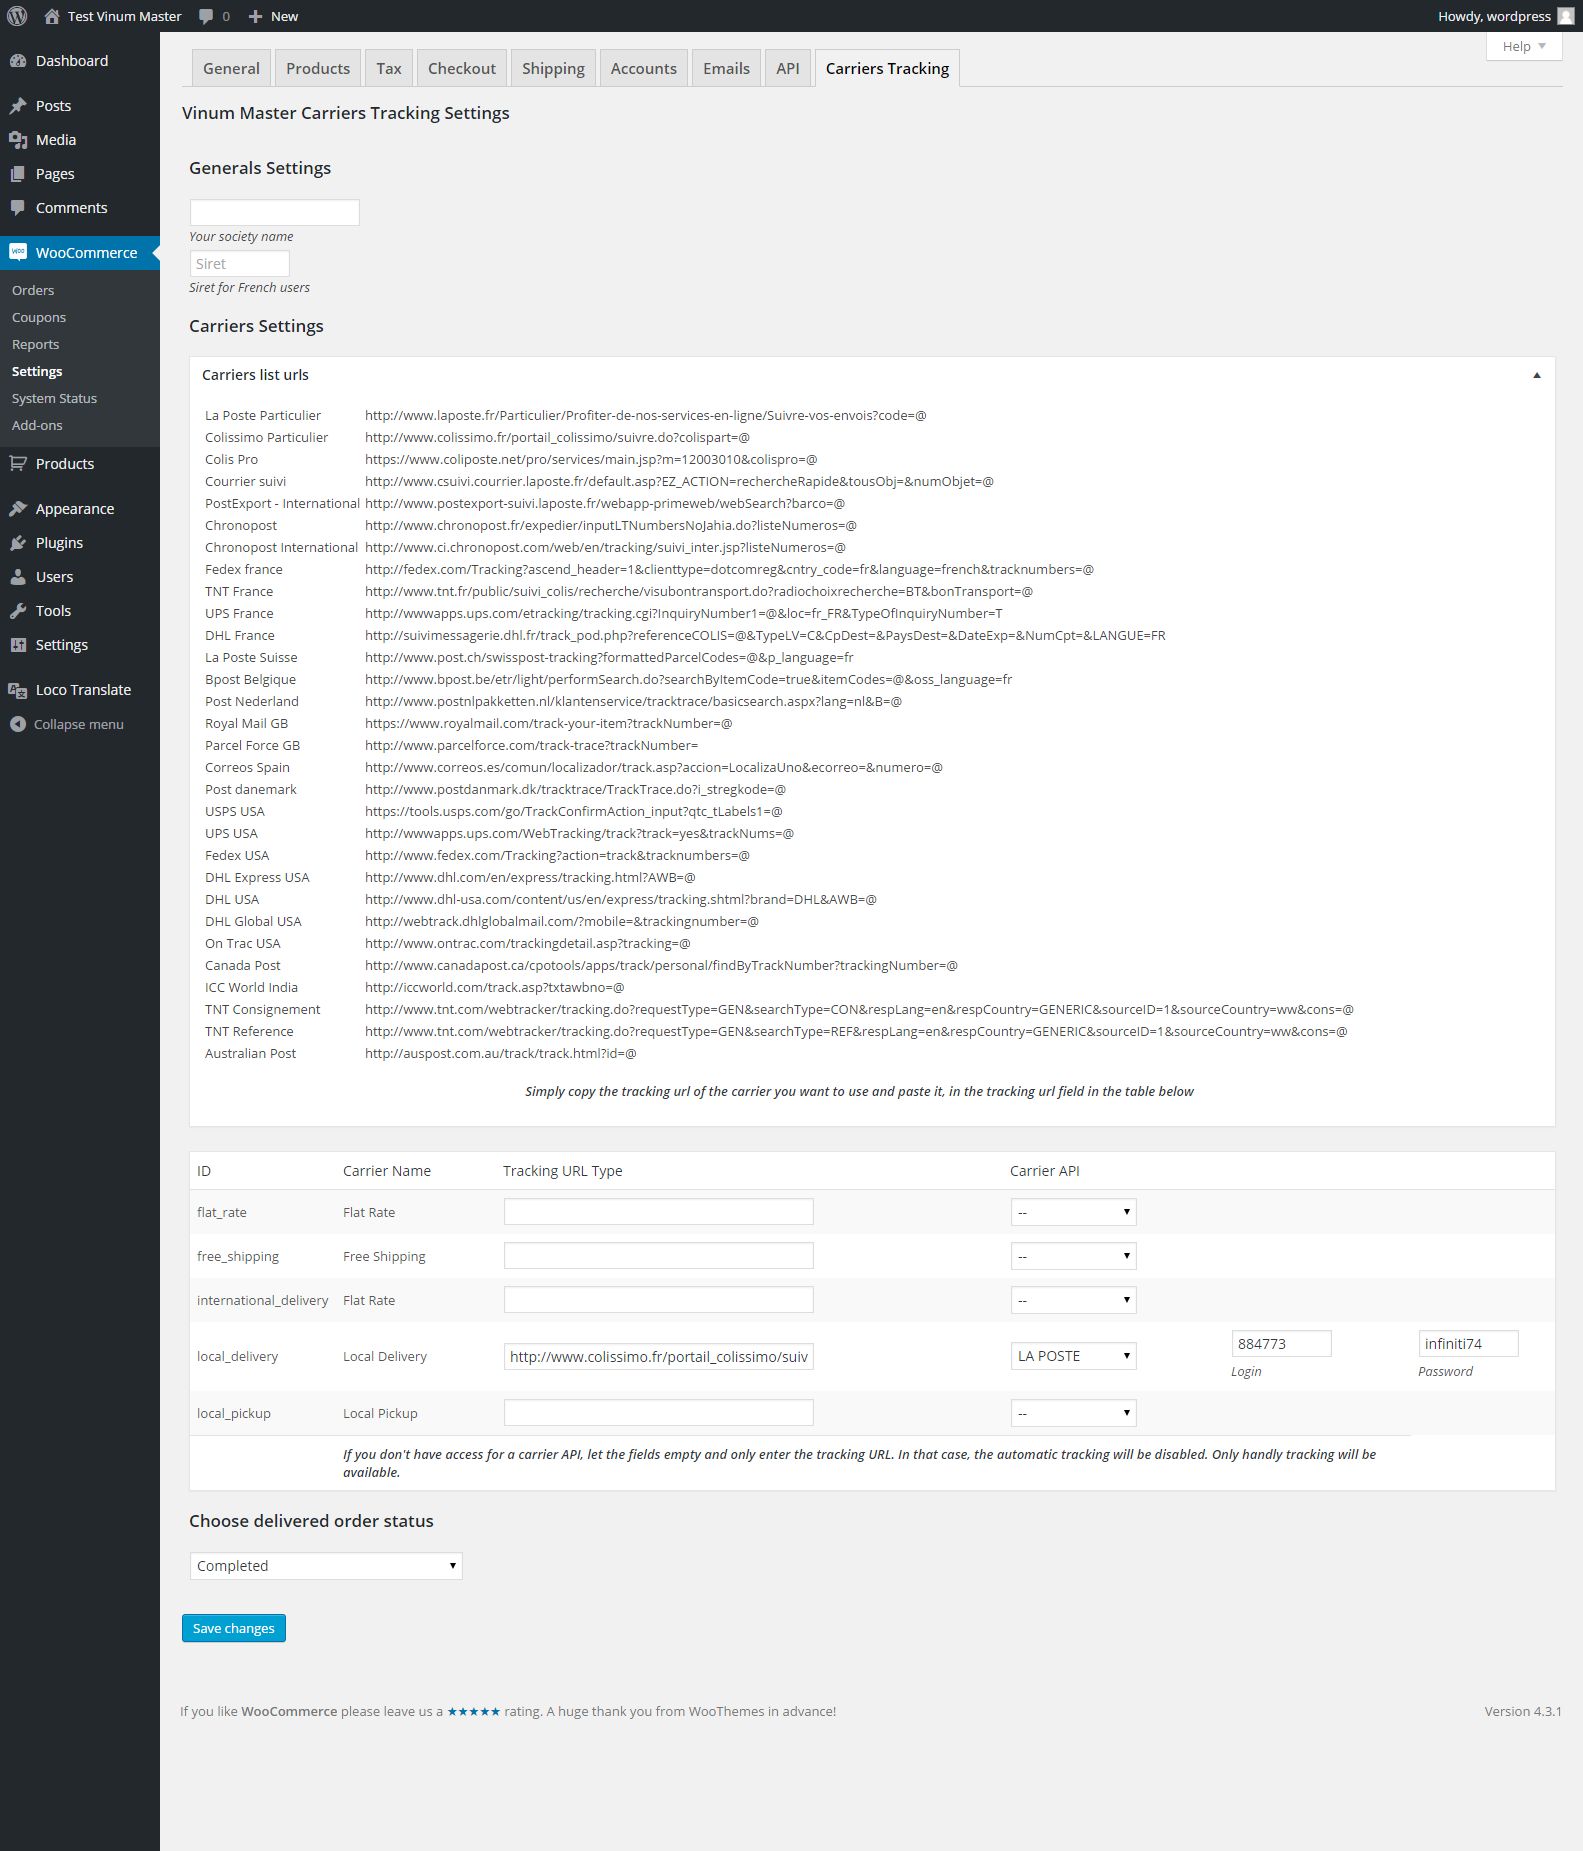Click Tracking URL field for flat_rate

tap(659, 1212)
